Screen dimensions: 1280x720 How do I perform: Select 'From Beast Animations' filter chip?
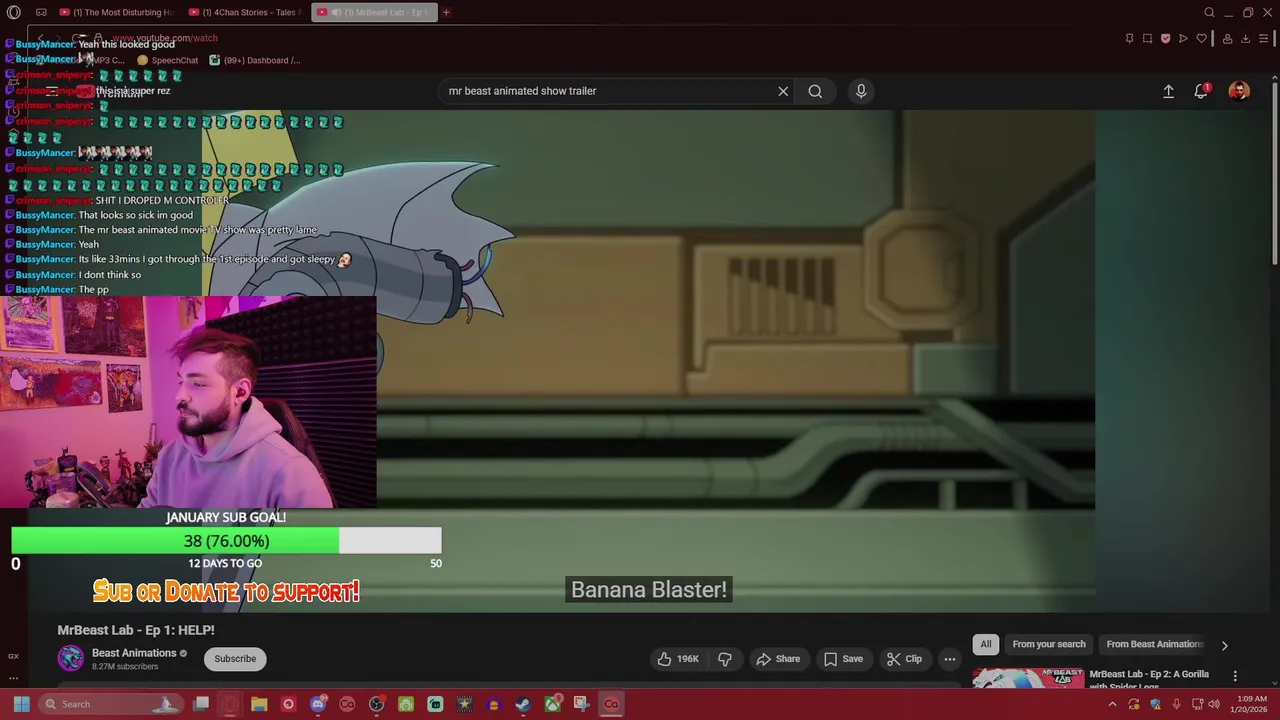click(x=1155, y=644)
